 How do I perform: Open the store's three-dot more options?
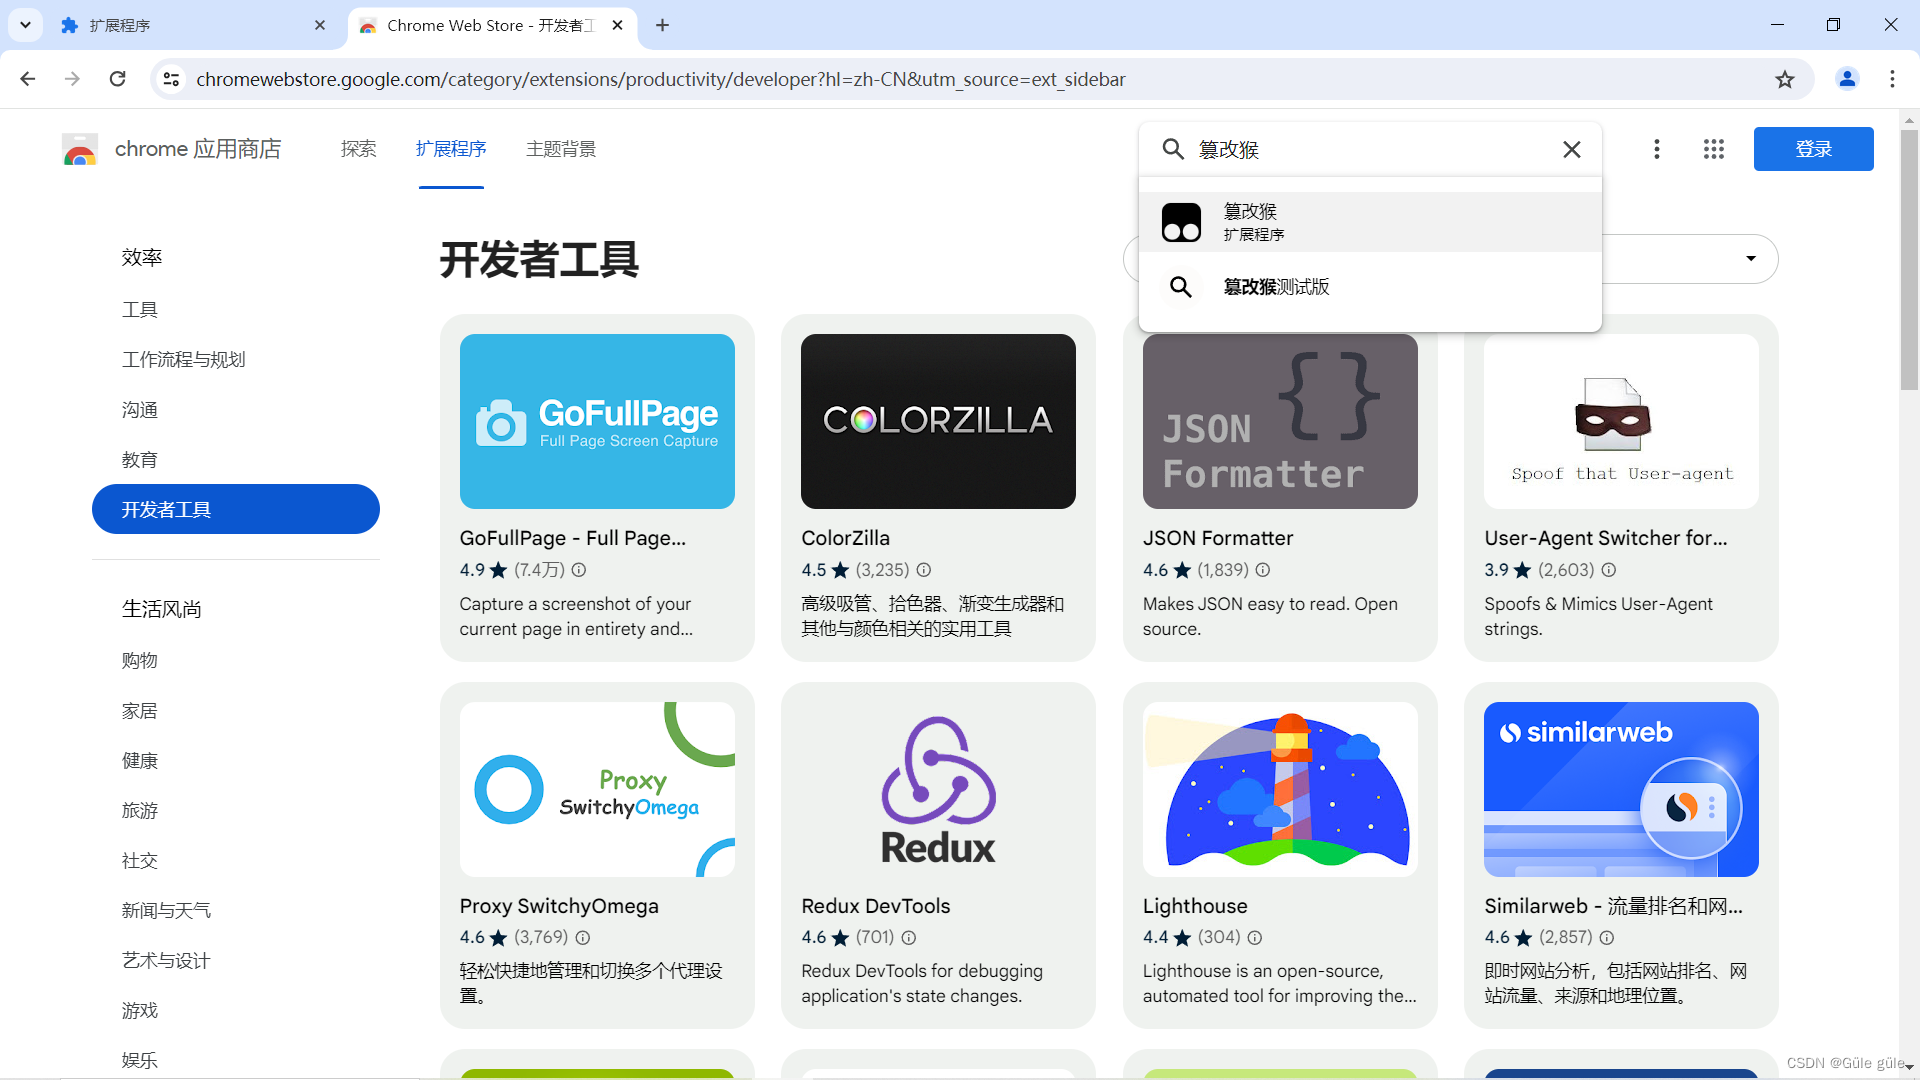click(1657, 149)
